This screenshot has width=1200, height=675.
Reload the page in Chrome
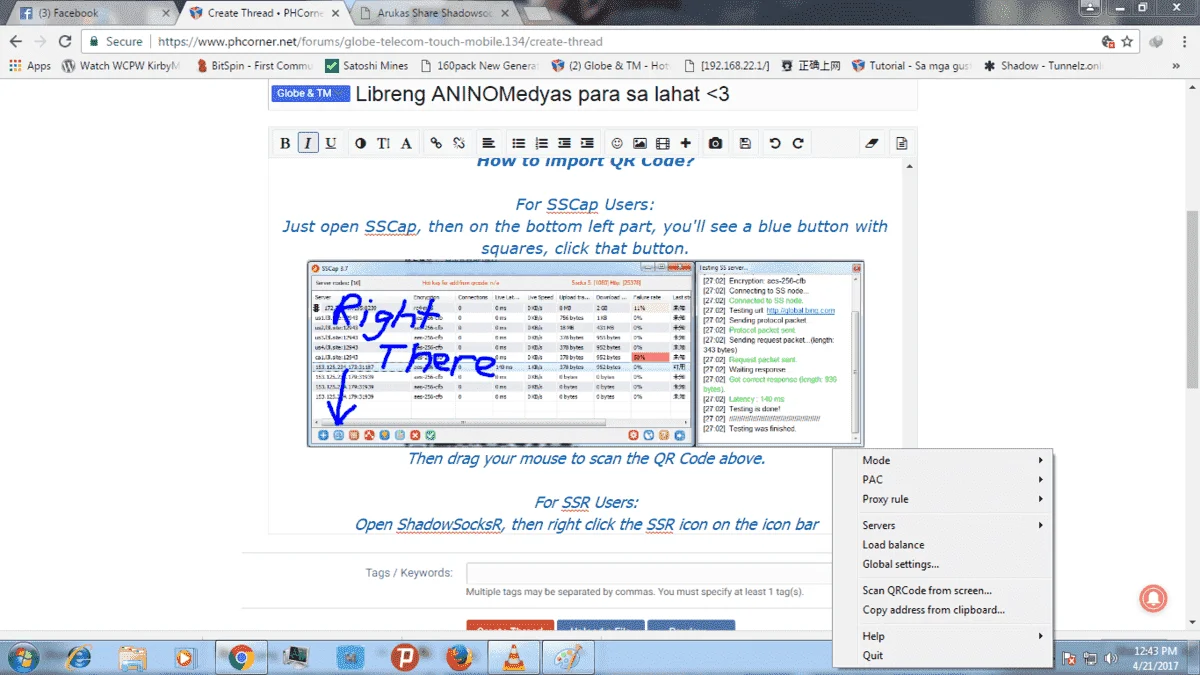click(65, 42)
